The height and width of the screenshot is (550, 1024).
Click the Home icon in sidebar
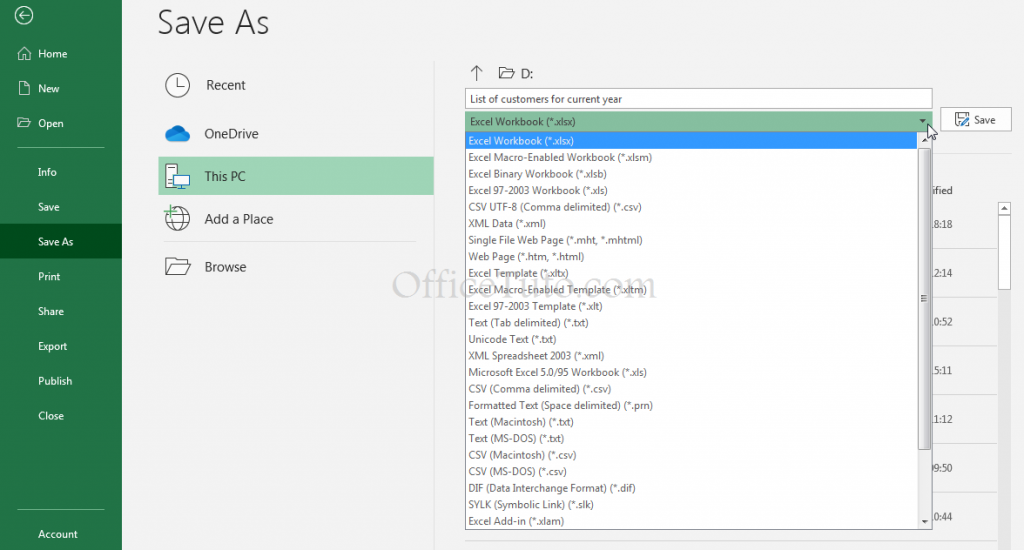(24, 54)
